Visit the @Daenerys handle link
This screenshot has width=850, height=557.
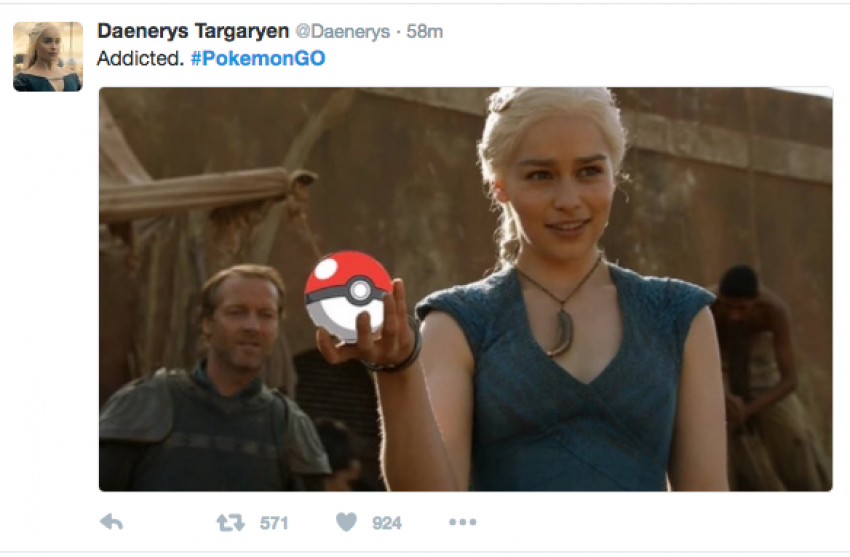point(343,32)
